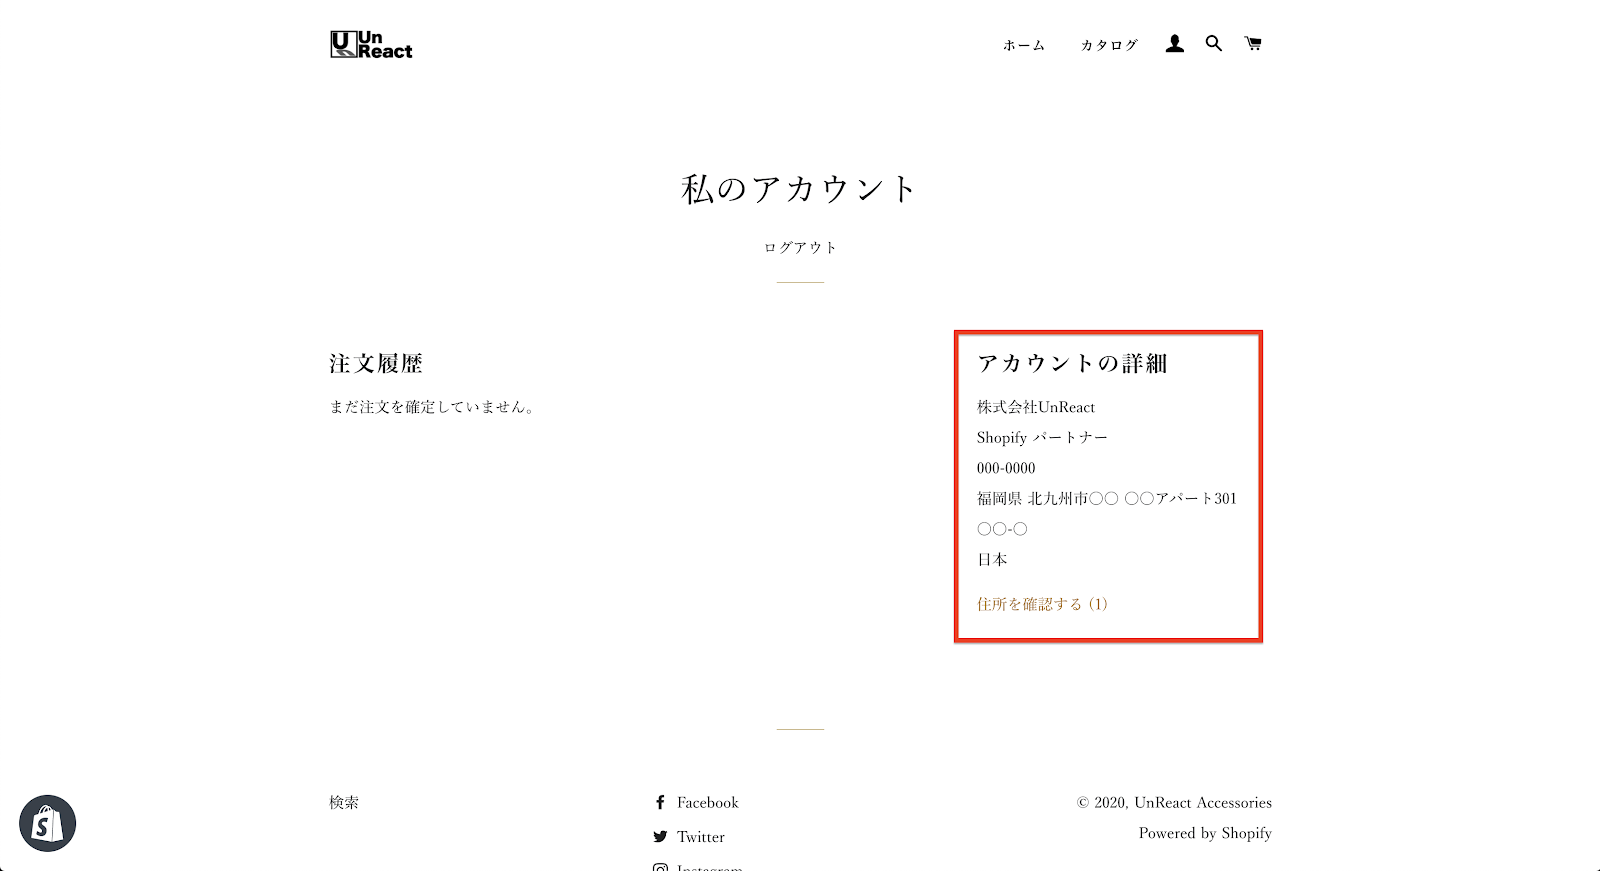The image size is (1600, 871).
Task: Click the UnReact store logo
Action: (371, 45)
